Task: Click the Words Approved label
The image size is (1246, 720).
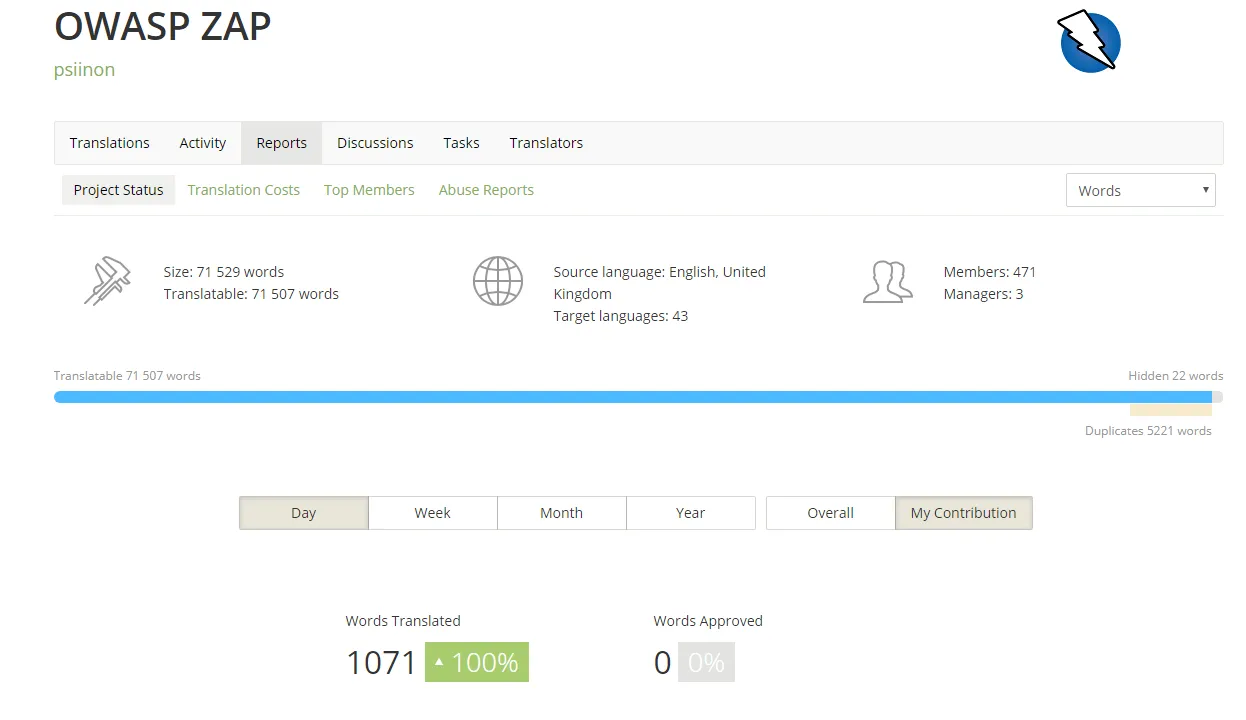Action: 708,621
